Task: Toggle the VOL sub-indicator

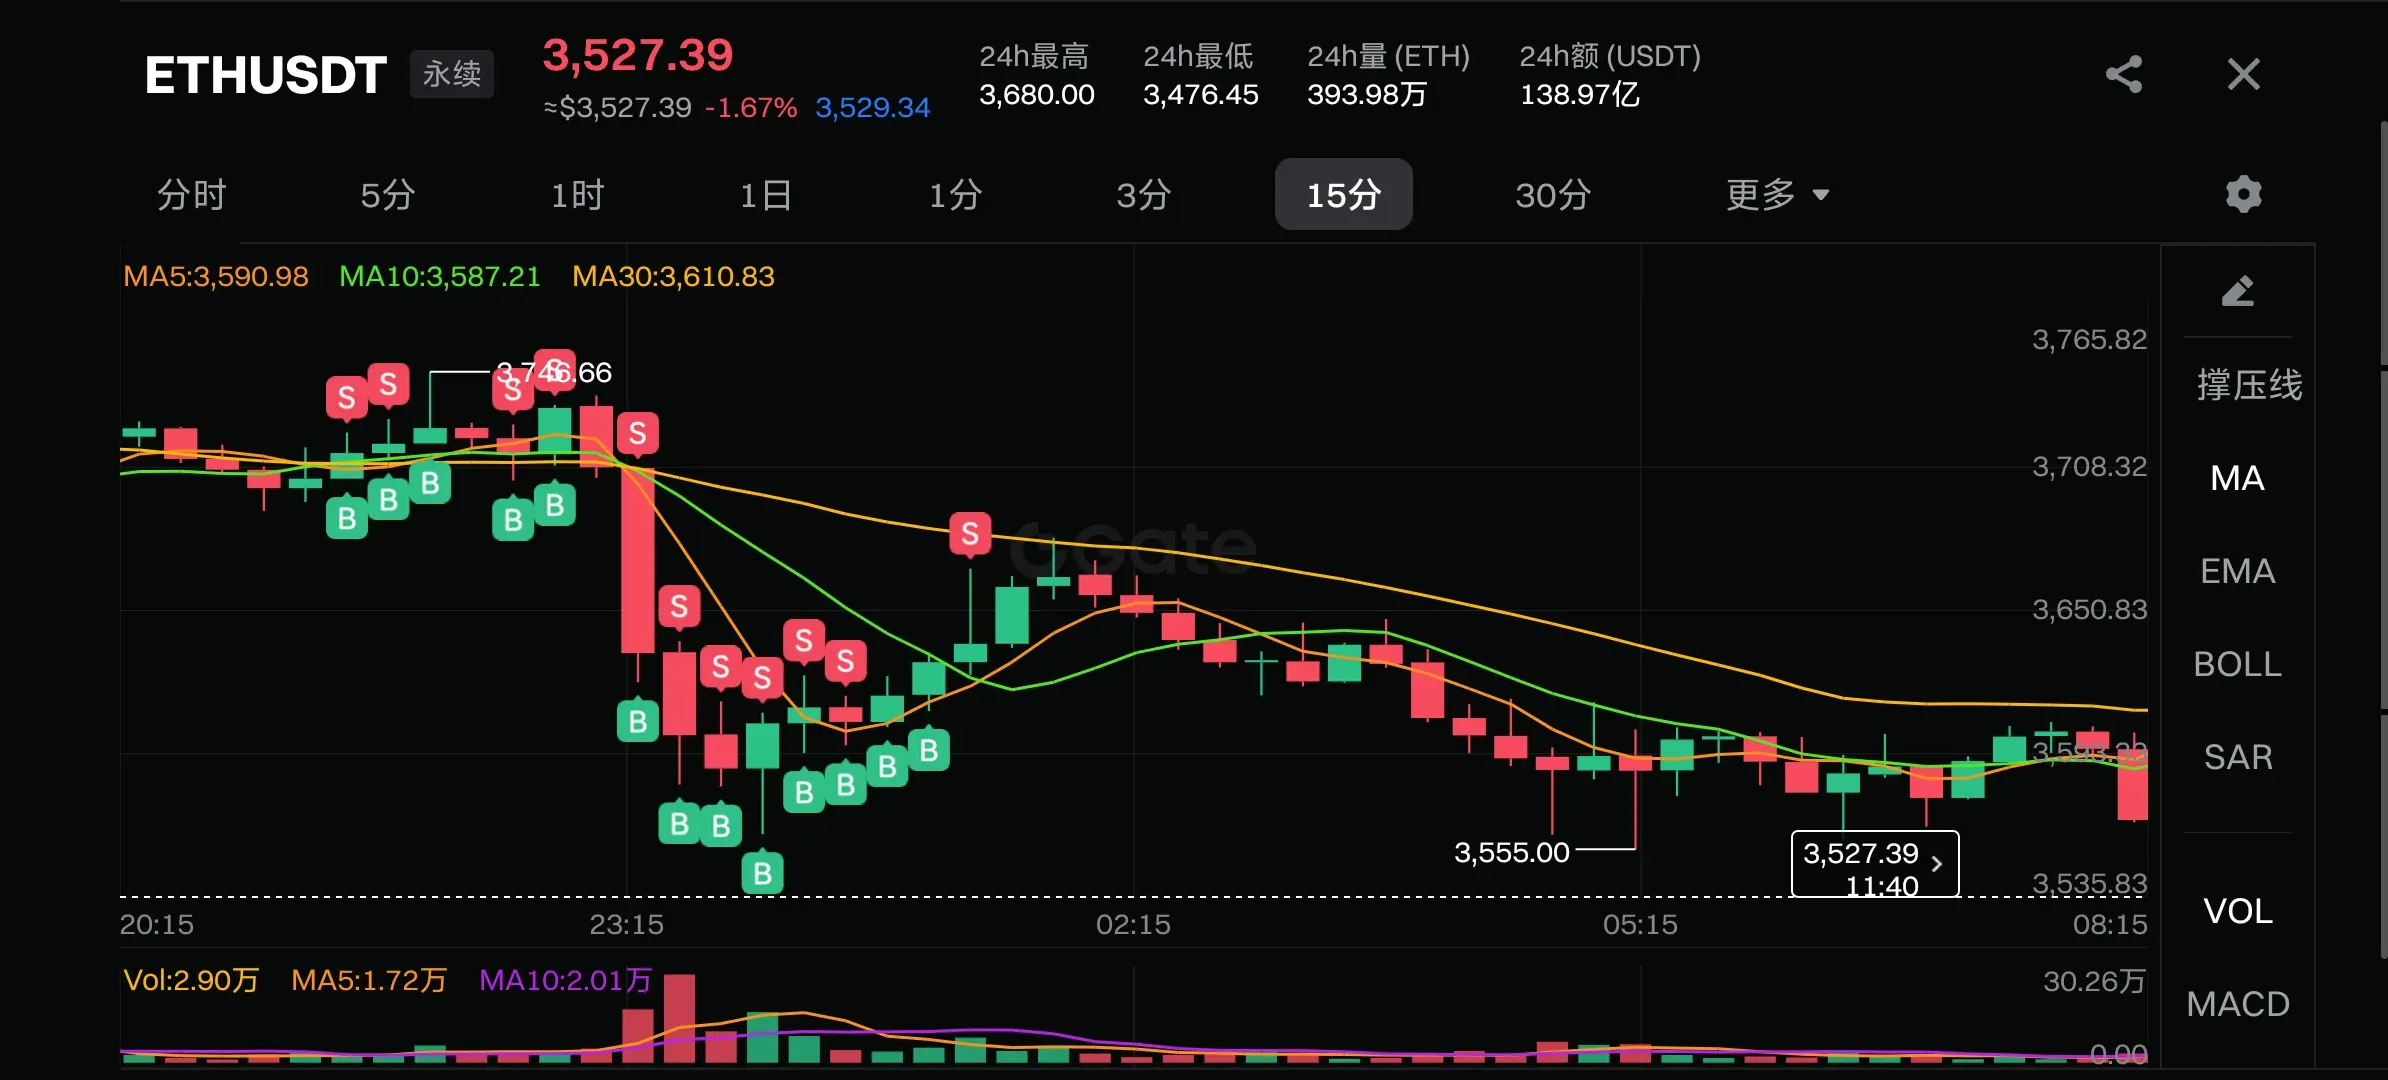Action: point(2237,911)
